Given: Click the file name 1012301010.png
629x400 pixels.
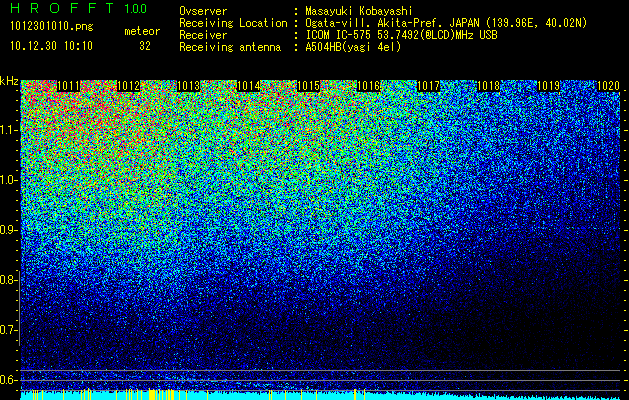Looking at the screenshot, I should point(51,27).
